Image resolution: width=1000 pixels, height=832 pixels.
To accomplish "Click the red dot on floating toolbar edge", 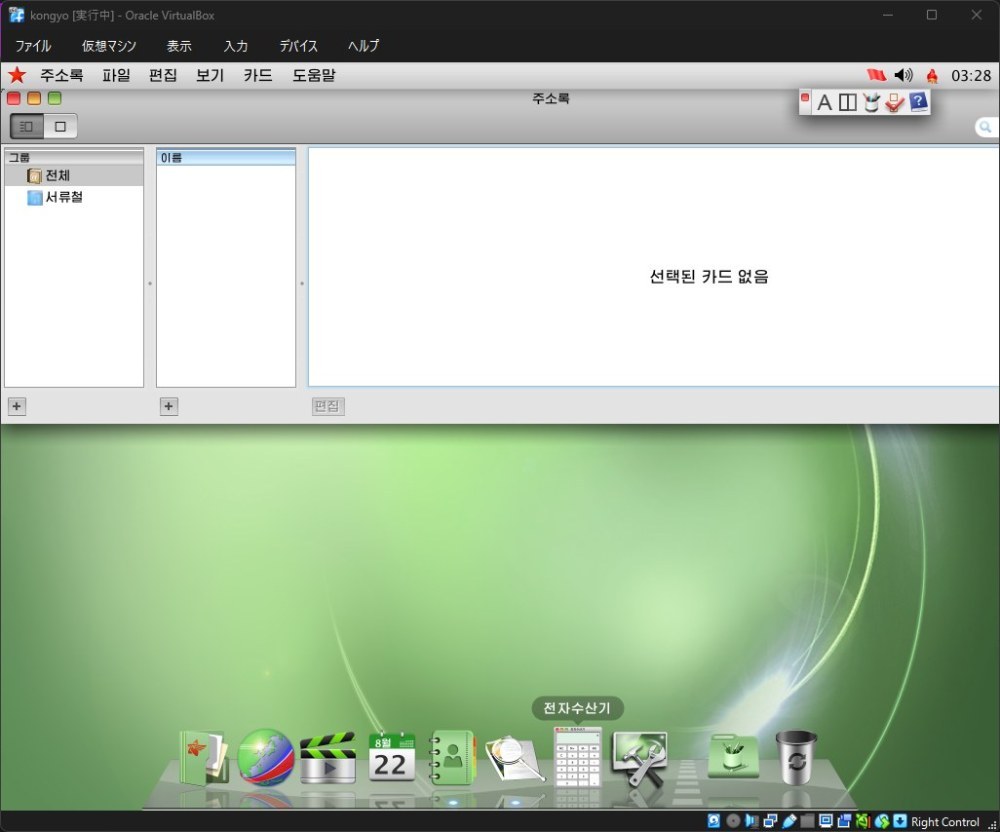I will pyautogui.click(x=805, y=98).
